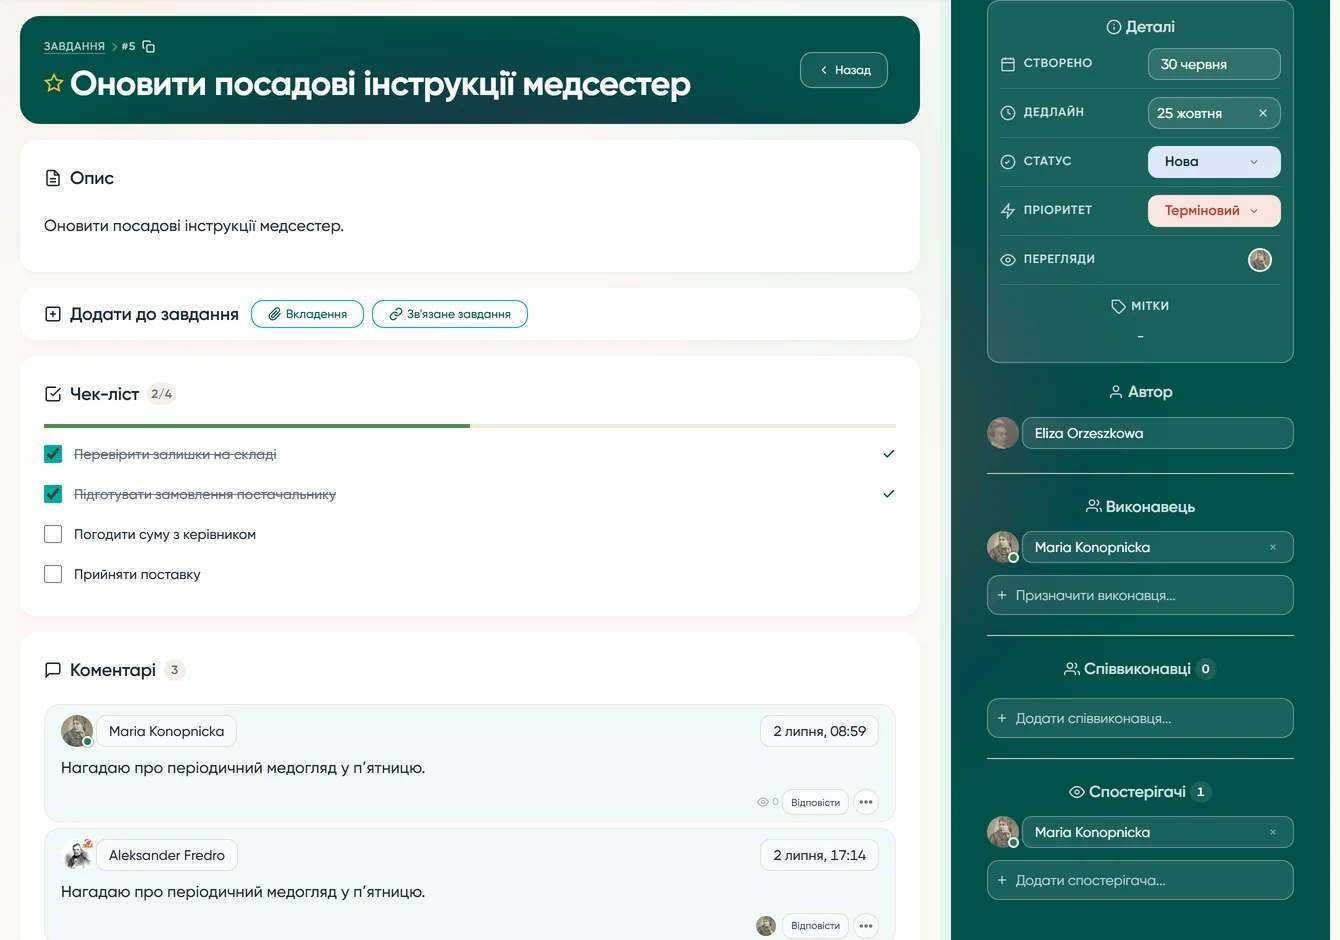Open more options on Aleksander Fredro's comment
1340x940 pixels.
click(x=866, y=926)
